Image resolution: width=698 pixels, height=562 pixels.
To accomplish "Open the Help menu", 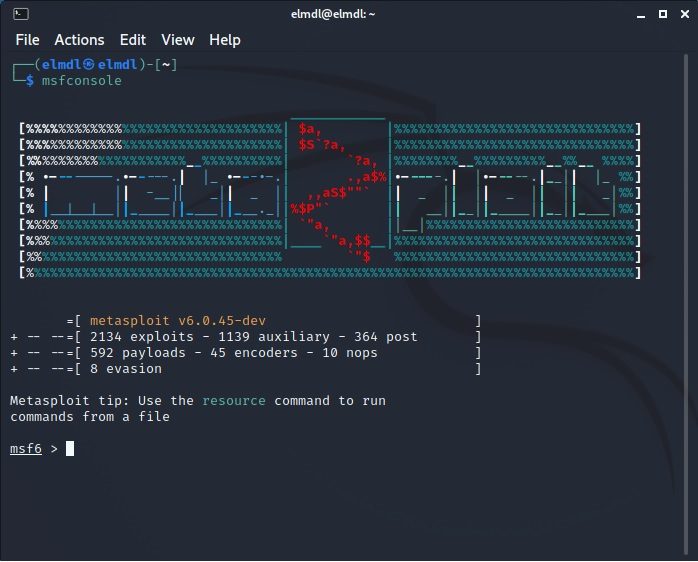I will coord(225,40).
